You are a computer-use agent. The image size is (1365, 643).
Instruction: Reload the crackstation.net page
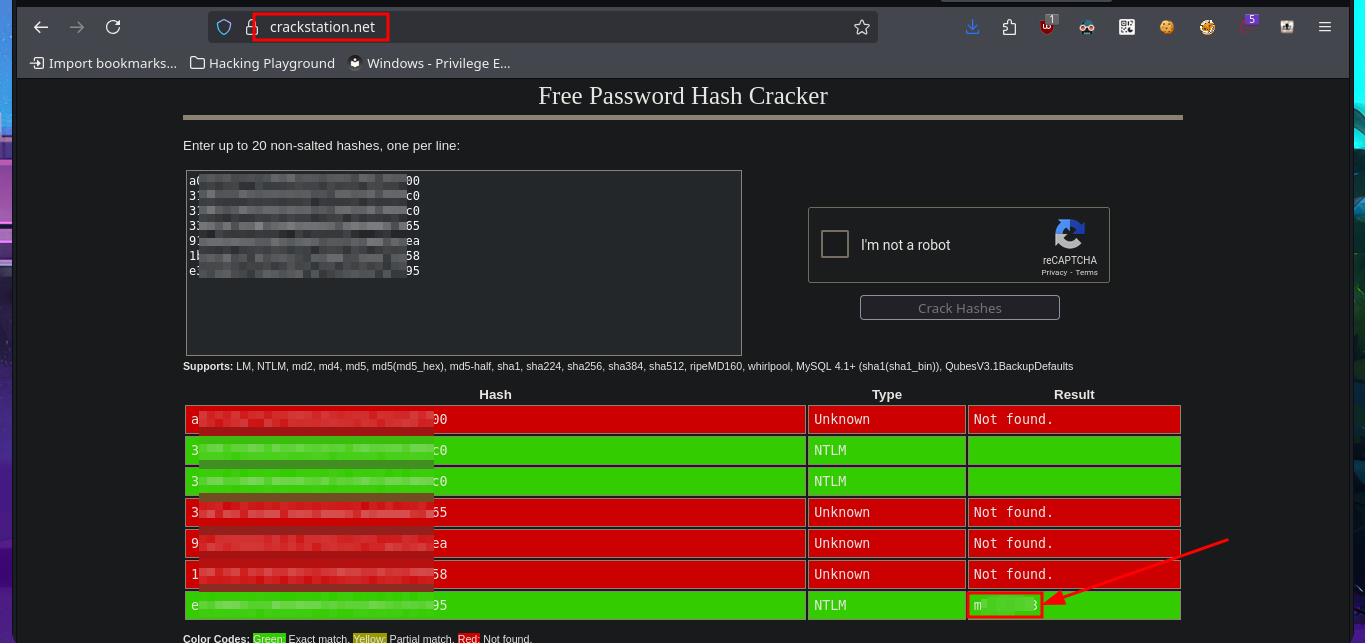coord(113,27)
